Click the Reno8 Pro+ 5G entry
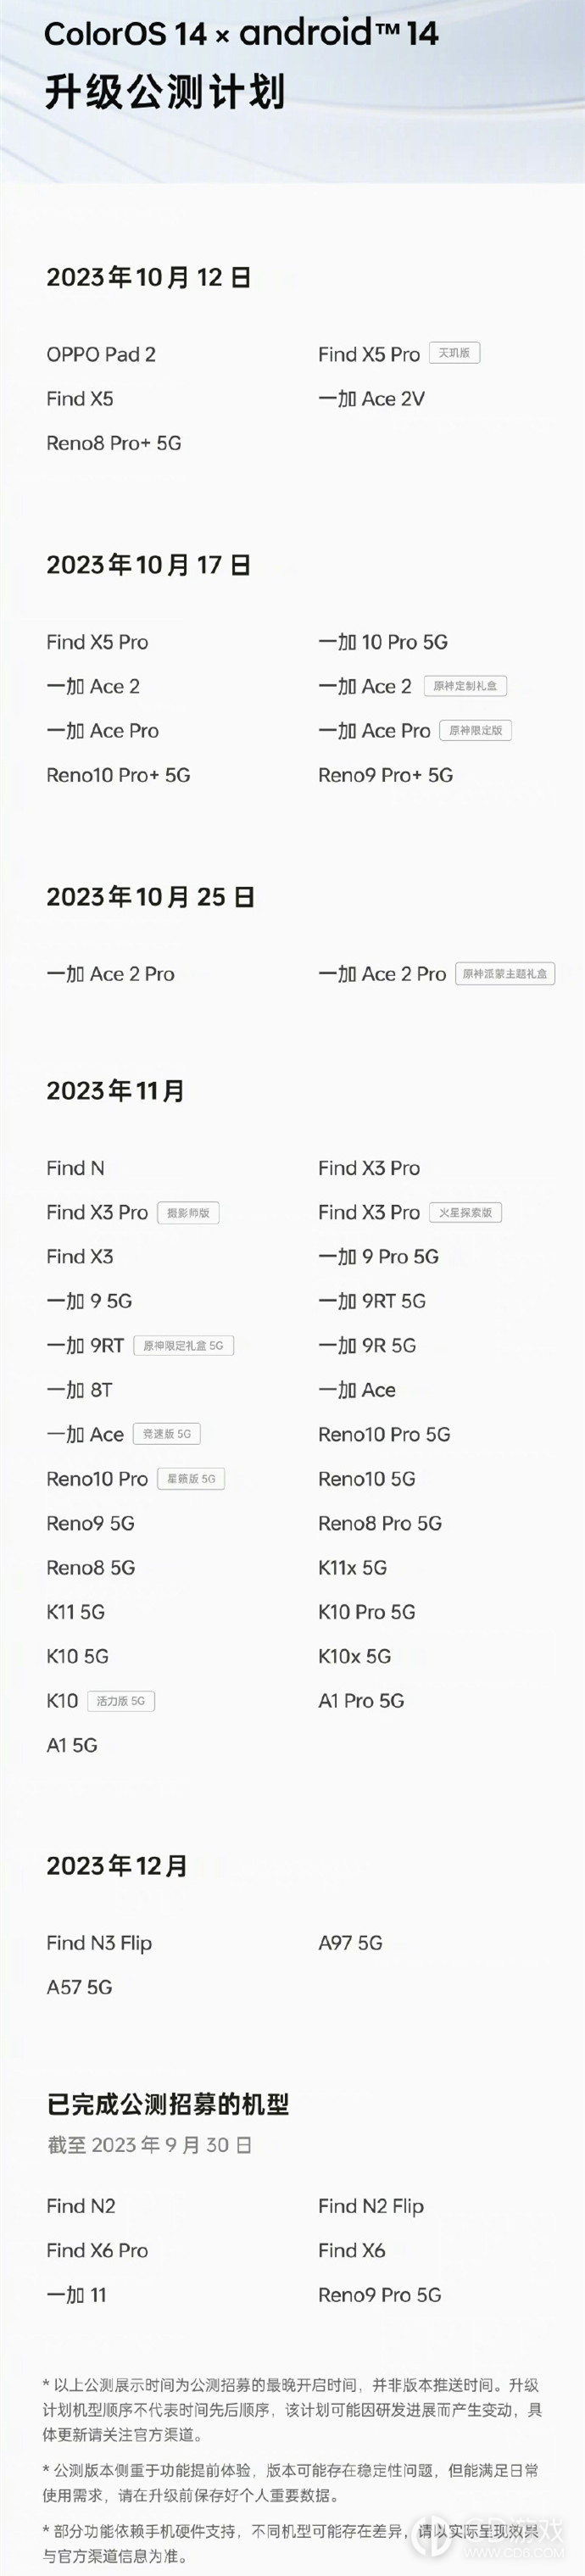Viewport: 585px width, 2576px height. pos(114,443)
